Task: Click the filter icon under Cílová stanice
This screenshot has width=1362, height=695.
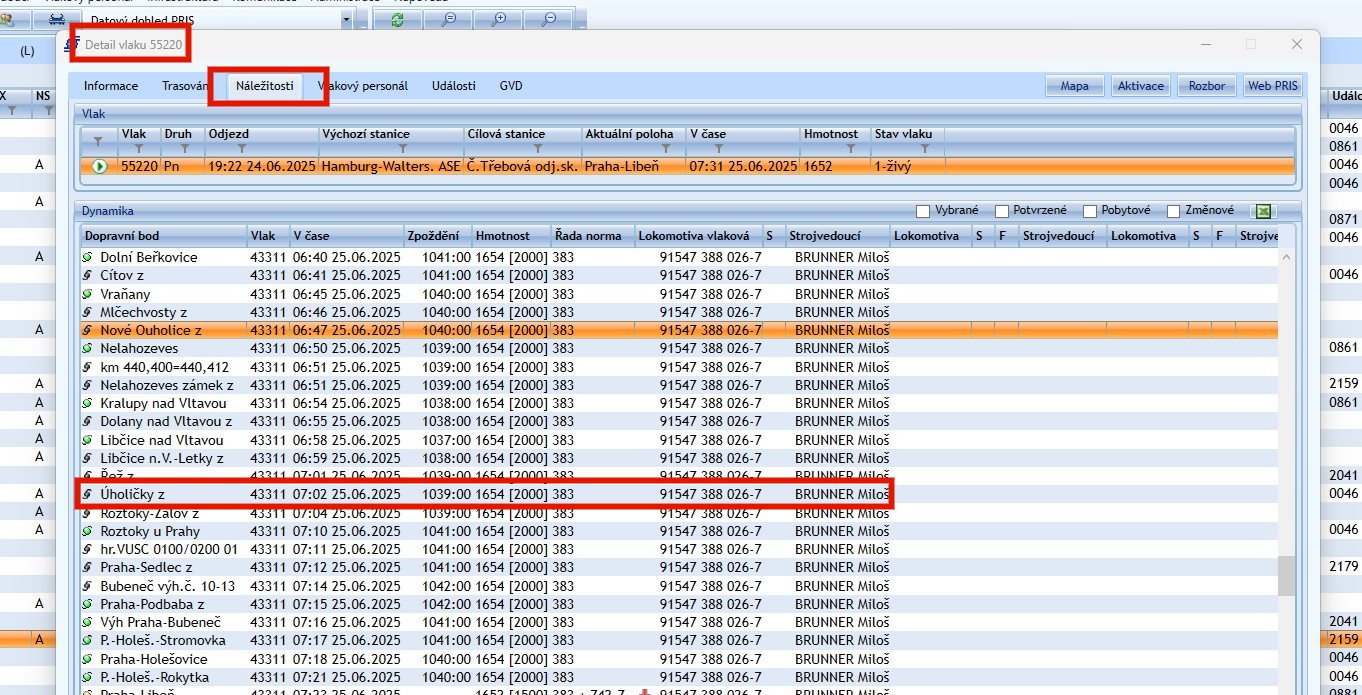Action: tap(537, 148)
